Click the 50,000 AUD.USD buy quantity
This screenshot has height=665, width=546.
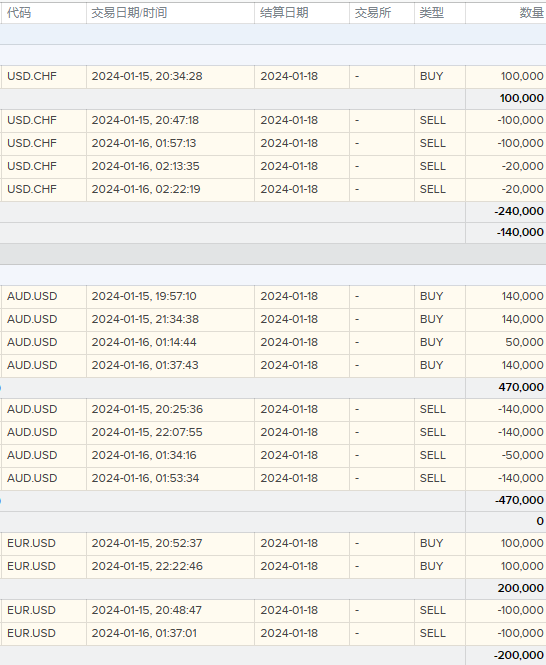524,342
